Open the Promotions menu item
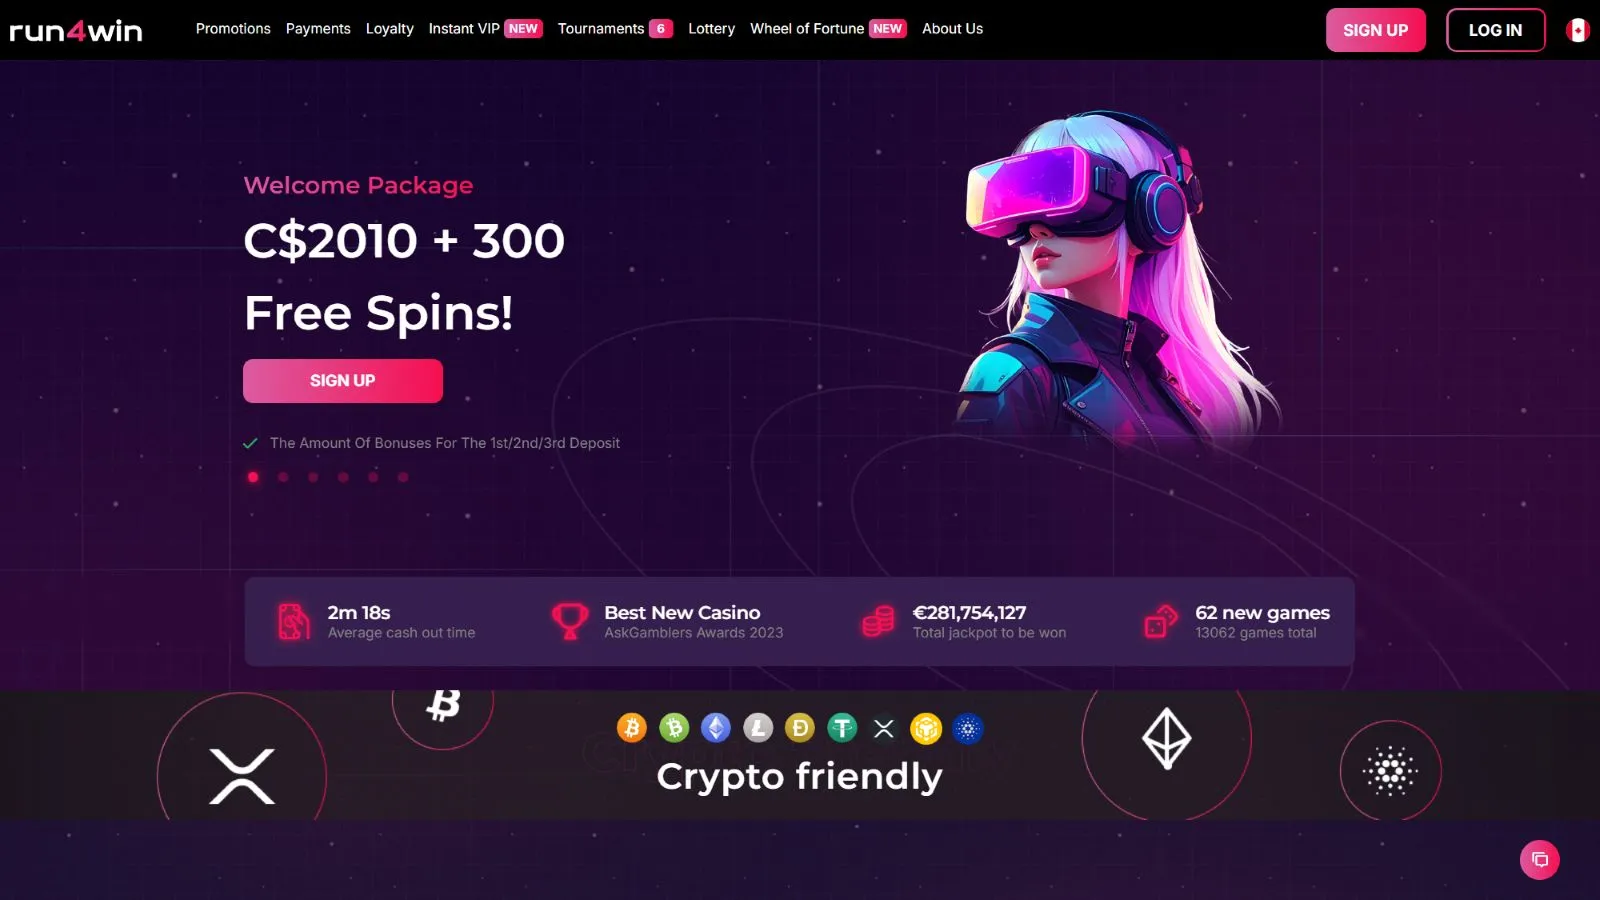 [x=233, y=29]
